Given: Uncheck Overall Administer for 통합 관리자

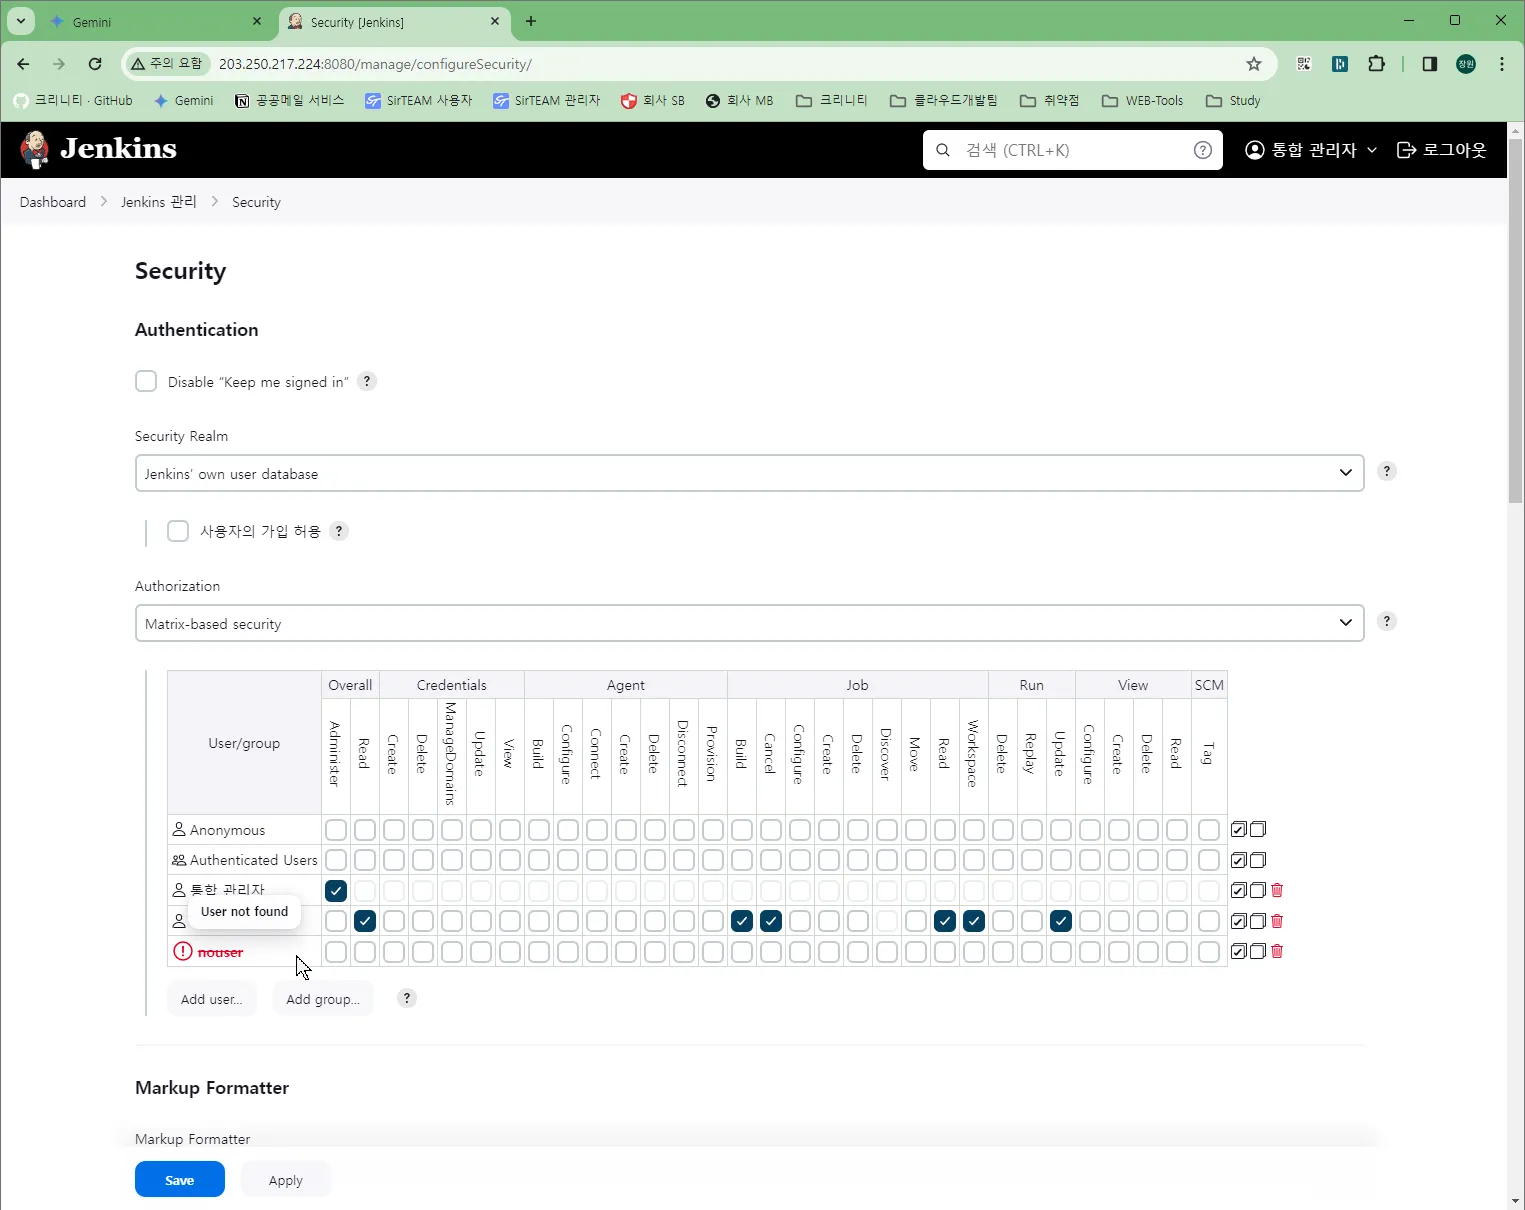Looking at the screenshot, I should 336,890.
